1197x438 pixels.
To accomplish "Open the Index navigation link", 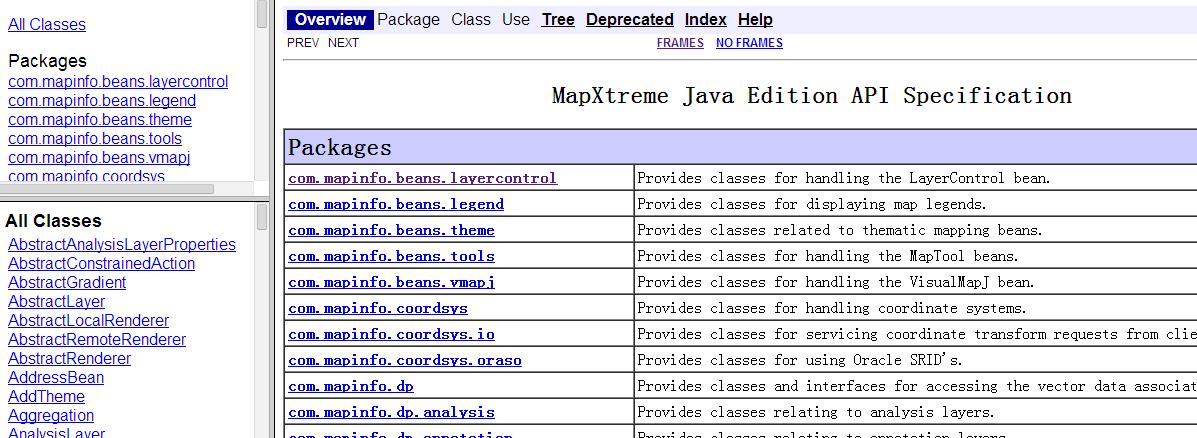I will coord(705,20).
